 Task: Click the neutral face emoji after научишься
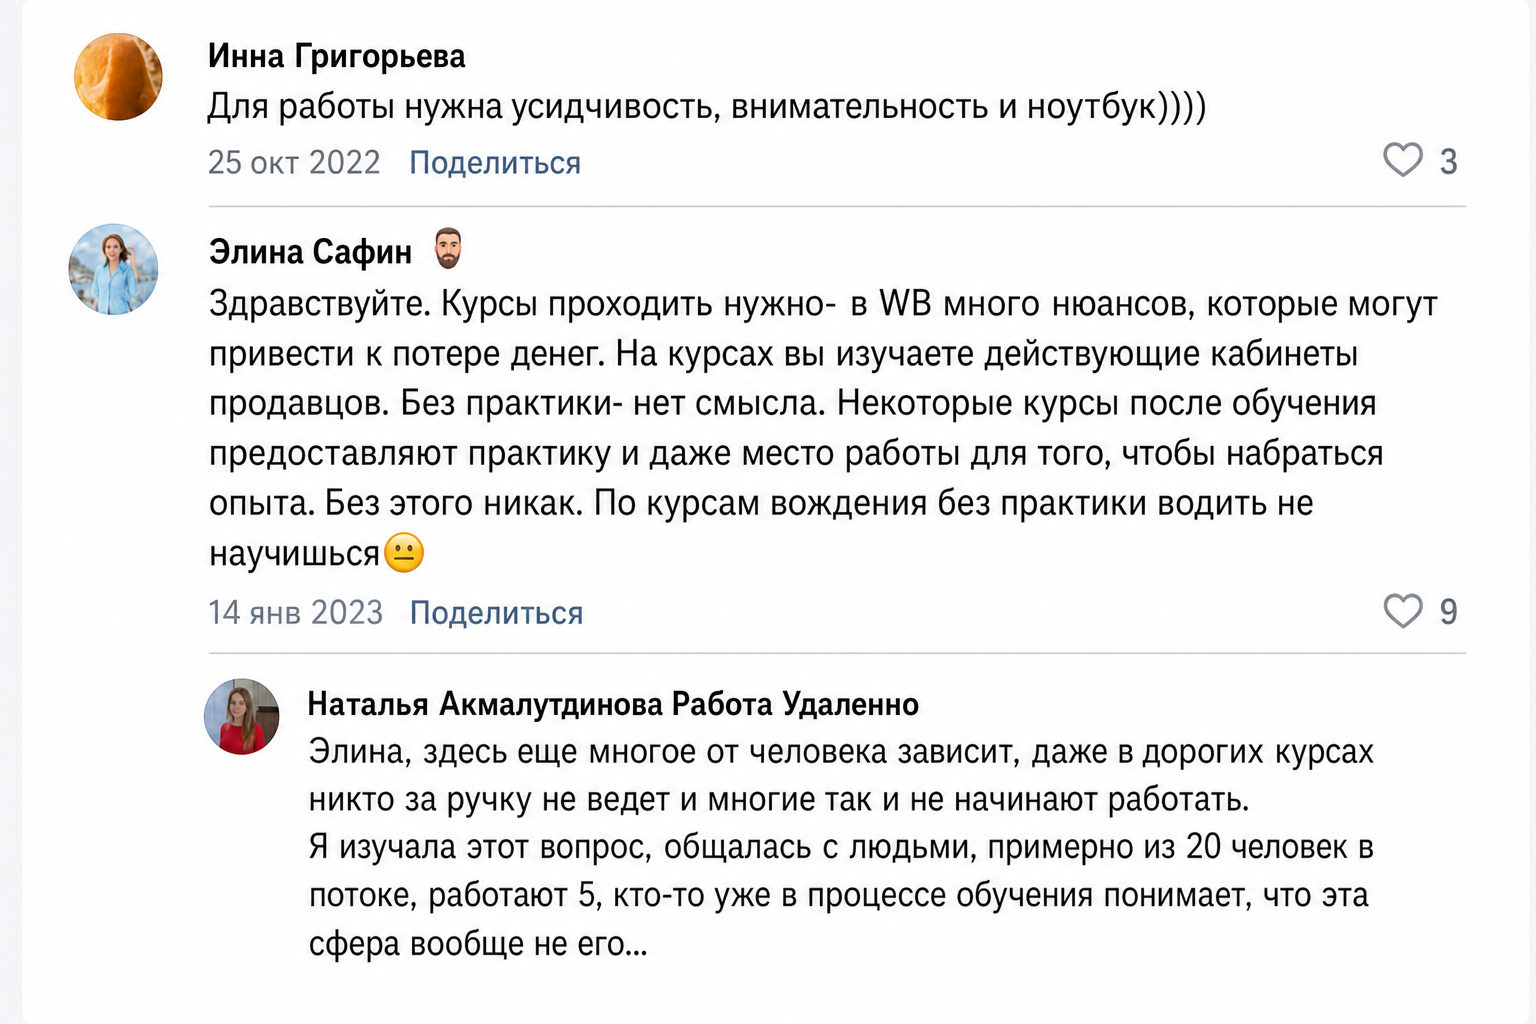tap(404, 552)
